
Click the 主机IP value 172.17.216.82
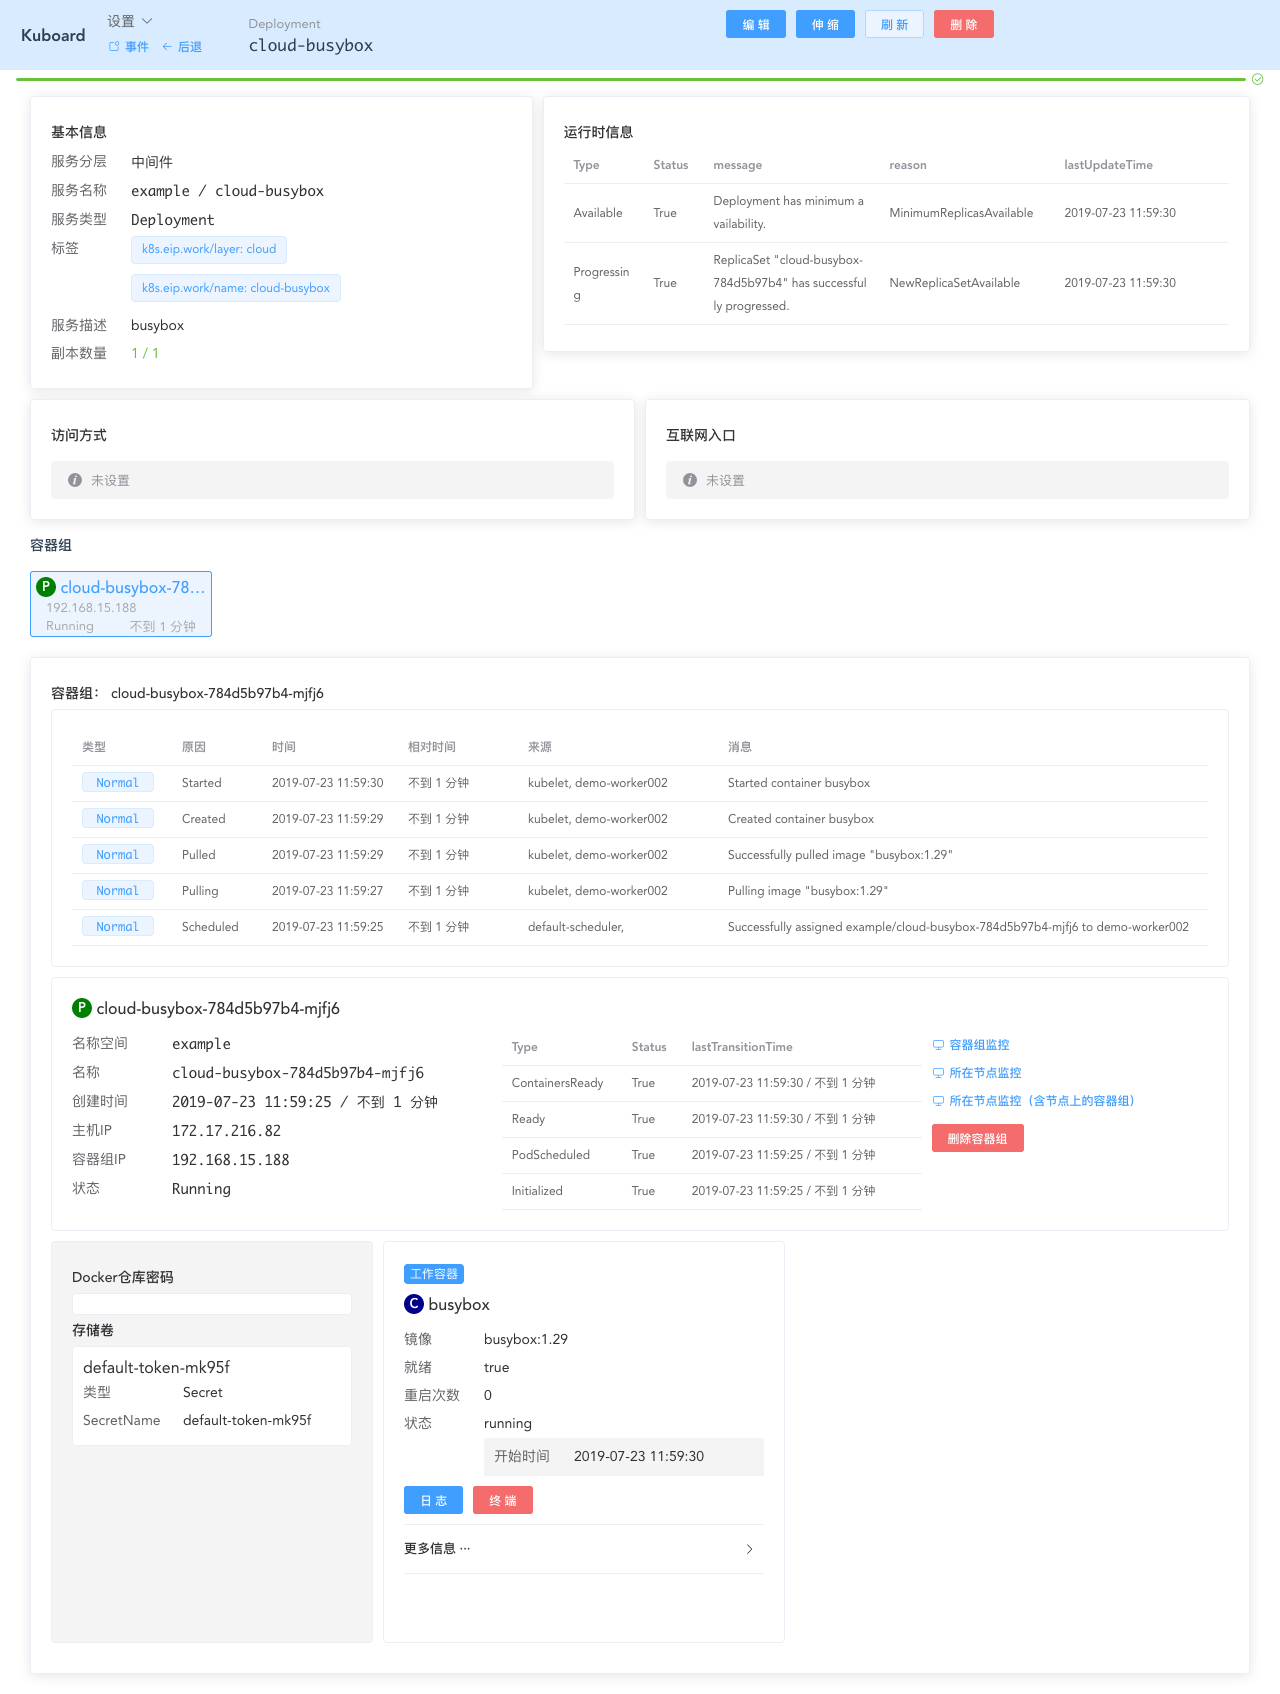tap(227, 1131)
